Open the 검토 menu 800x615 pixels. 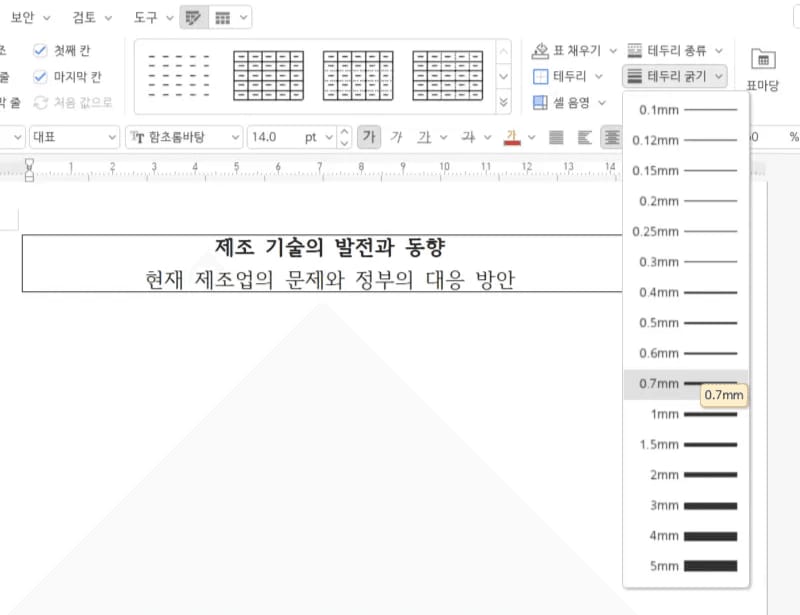[x=85, y=17]
